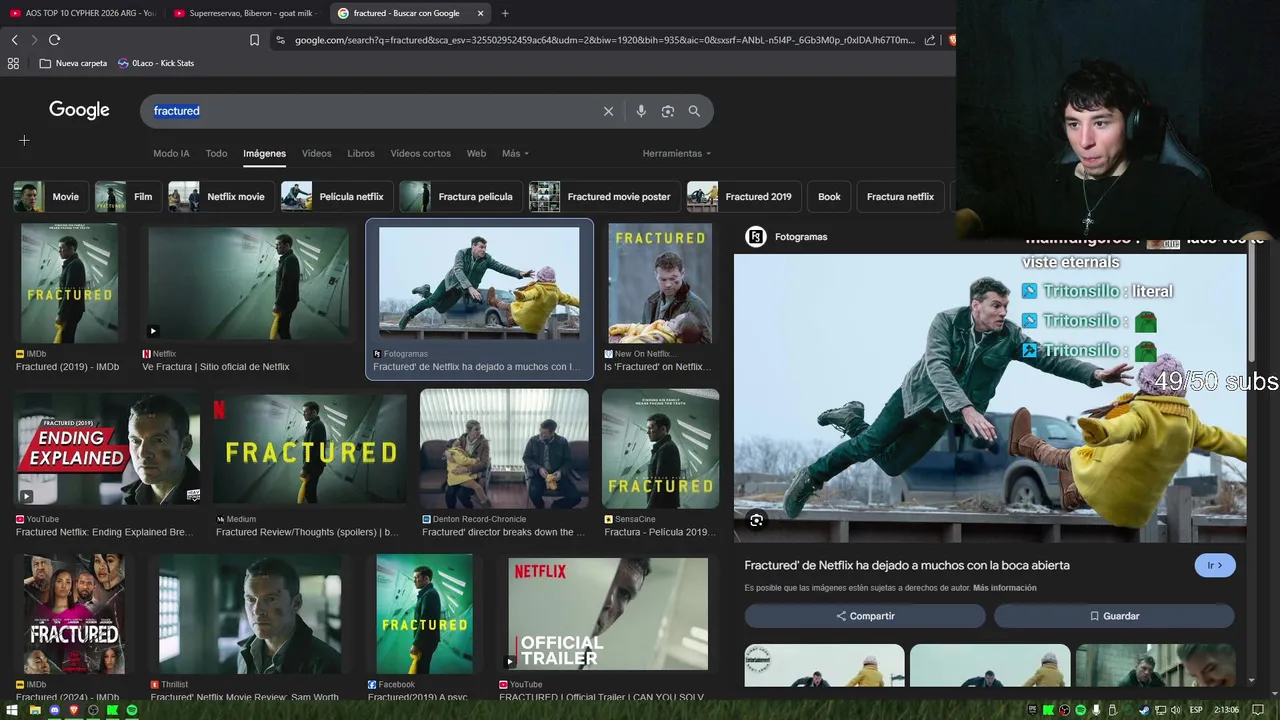The width and height of the screenshot is (1280, 720).
Task: Open the Más información link
Action: [x=1004, y=588]
